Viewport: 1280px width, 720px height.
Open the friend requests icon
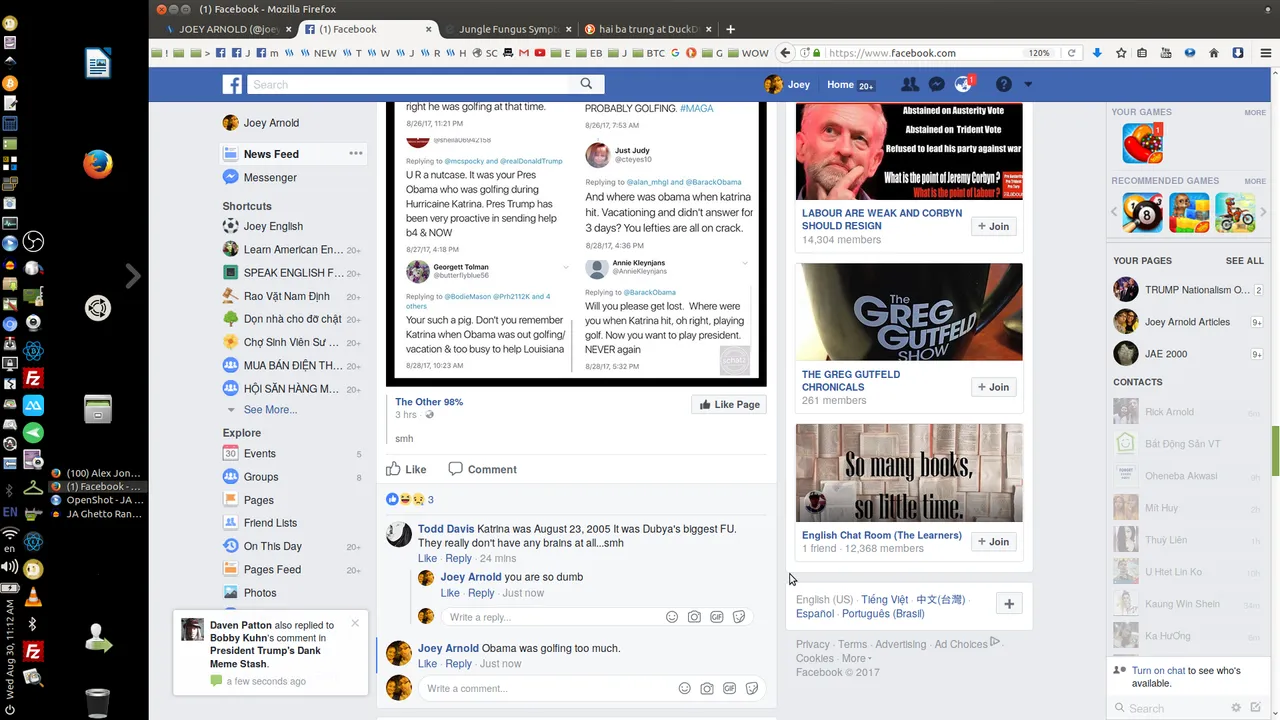pos(909,85)
